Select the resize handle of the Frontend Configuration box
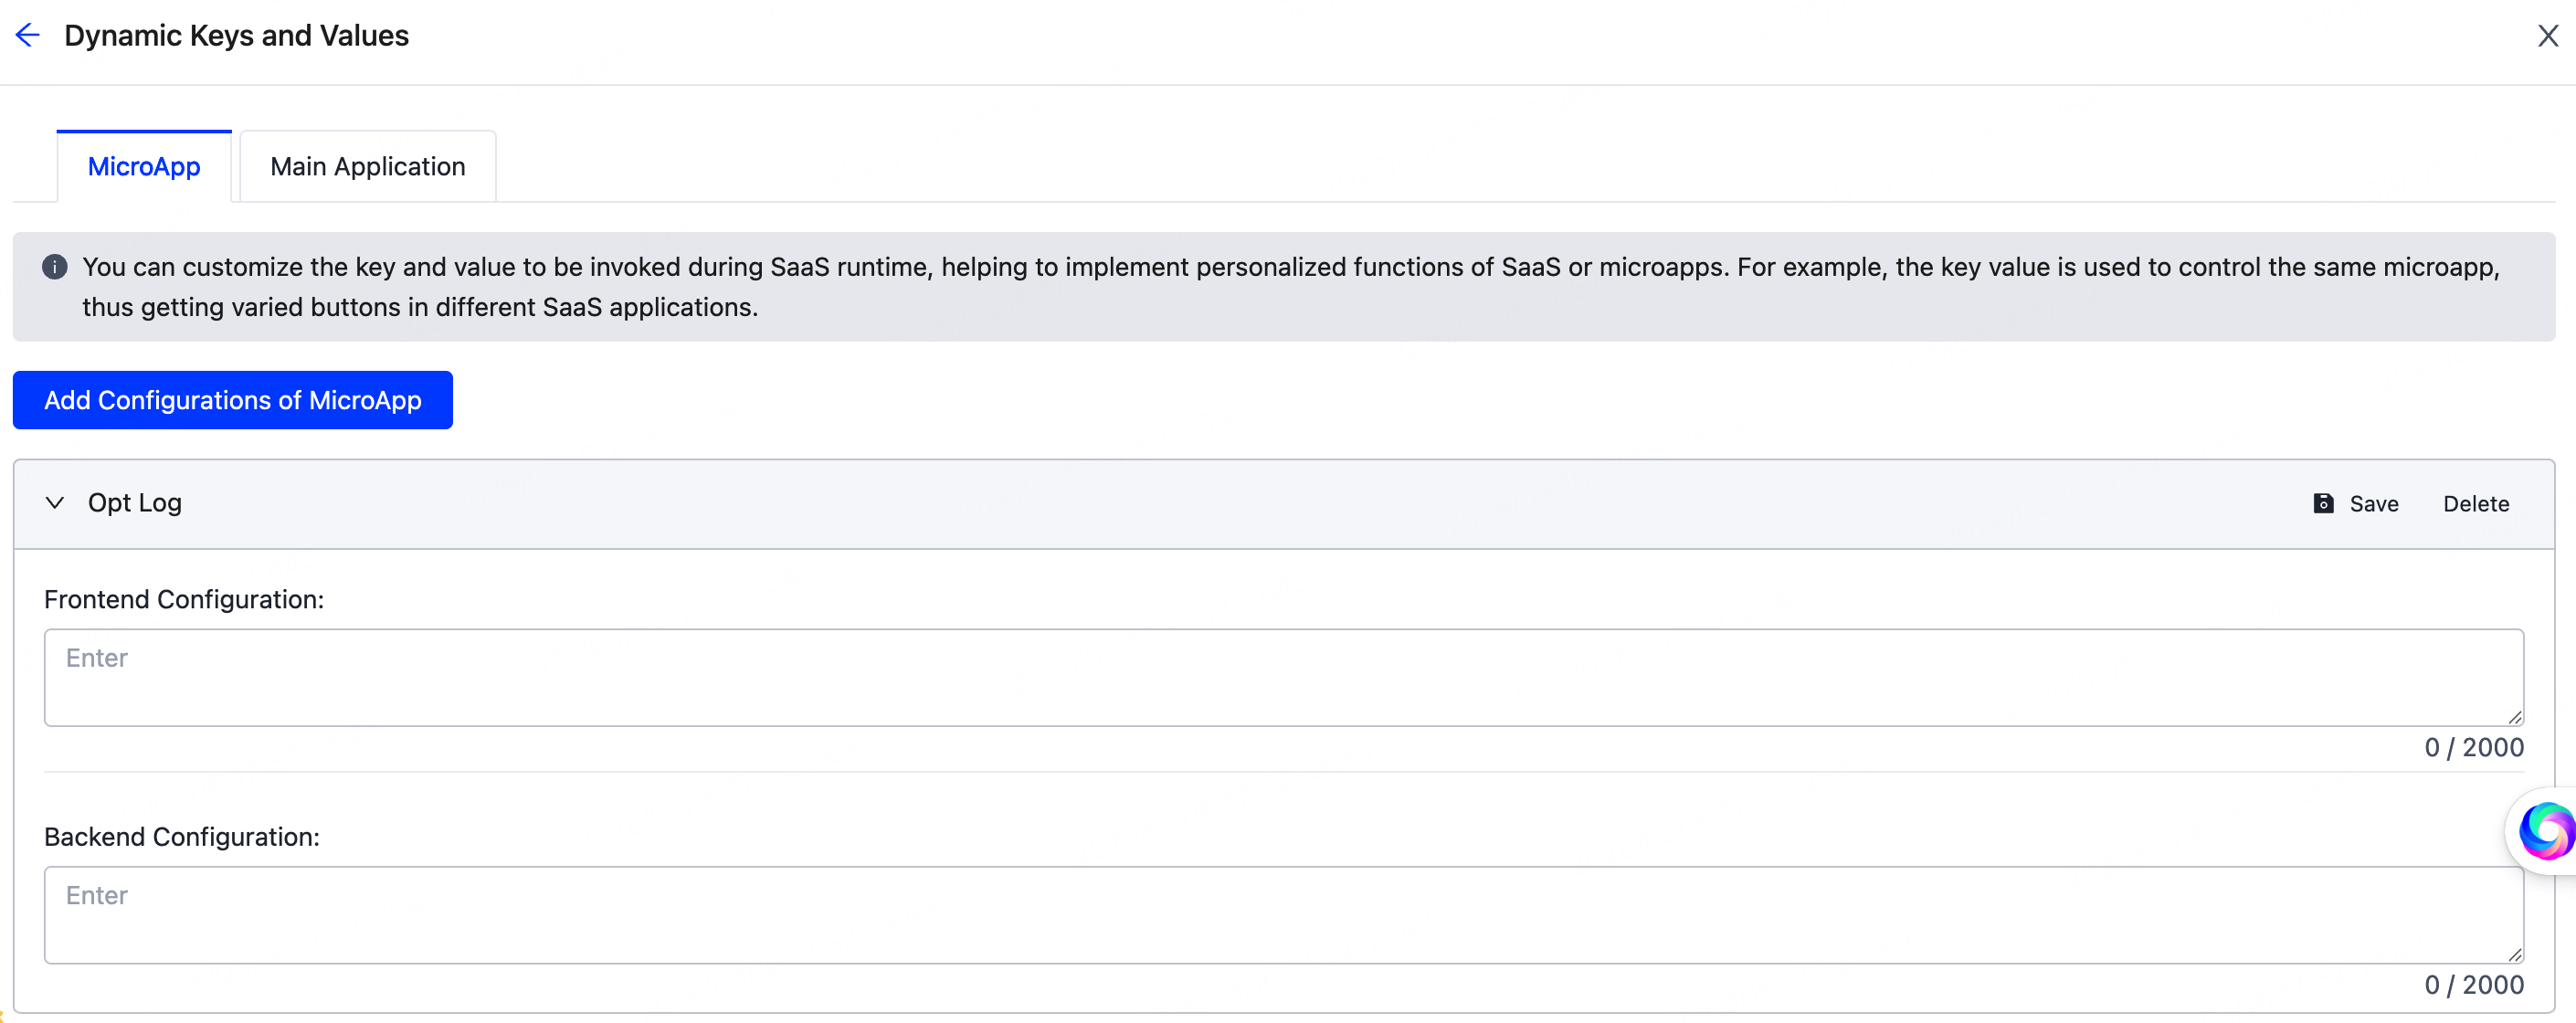Viewport: 2576px width, 1023px height. [x=2515, y=716]
